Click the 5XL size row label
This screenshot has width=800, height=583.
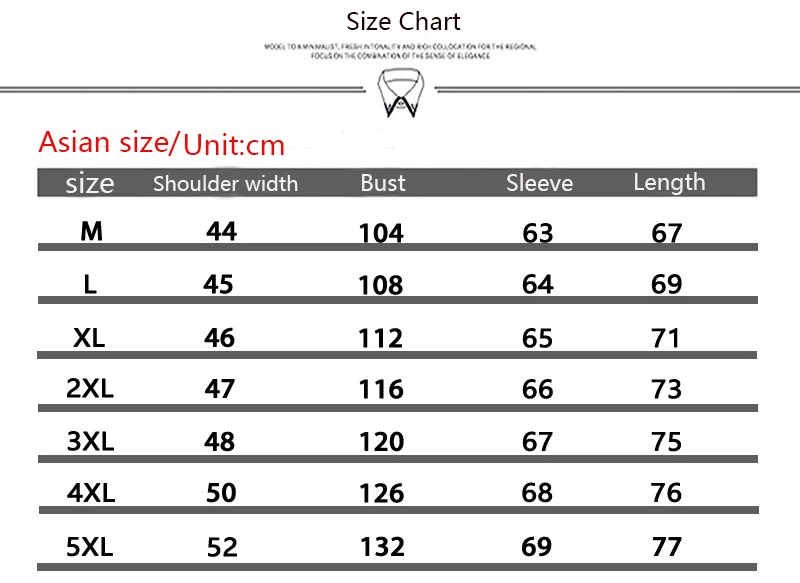point(90,546)
